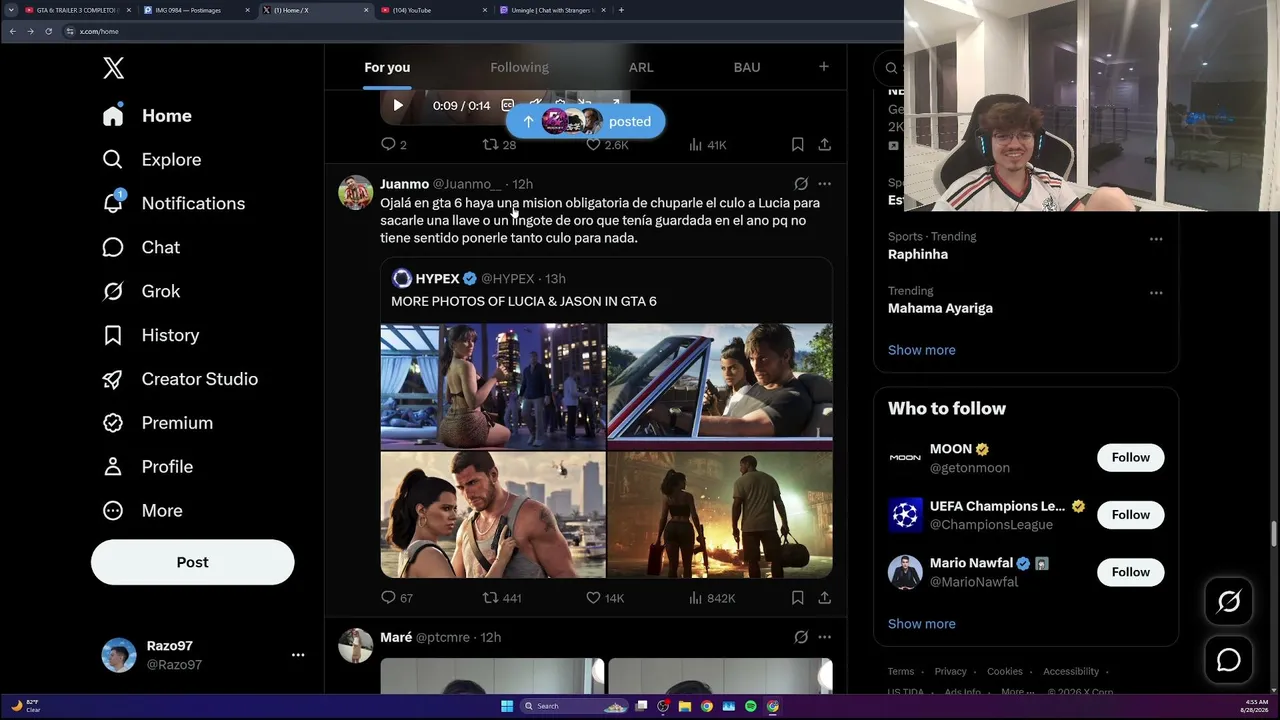
Task: Add a new timeline tab with plus
Action: [x=824, y=67]
